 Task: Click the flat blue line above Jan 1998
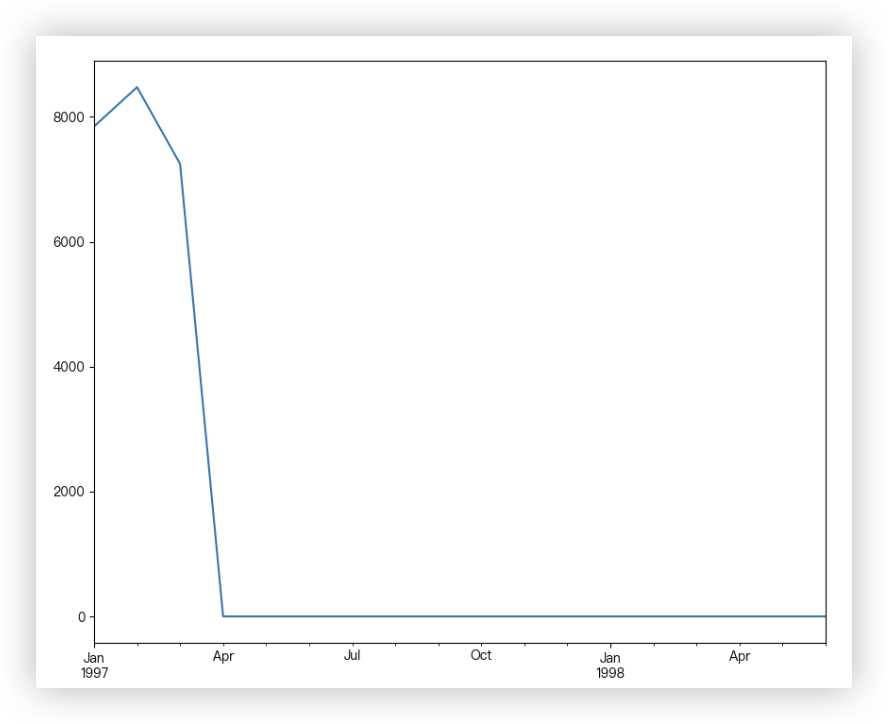(x=610, y=616)
